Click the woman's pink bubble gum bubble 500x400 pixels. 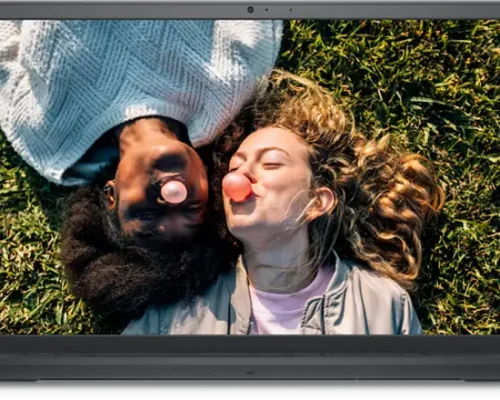237,187
